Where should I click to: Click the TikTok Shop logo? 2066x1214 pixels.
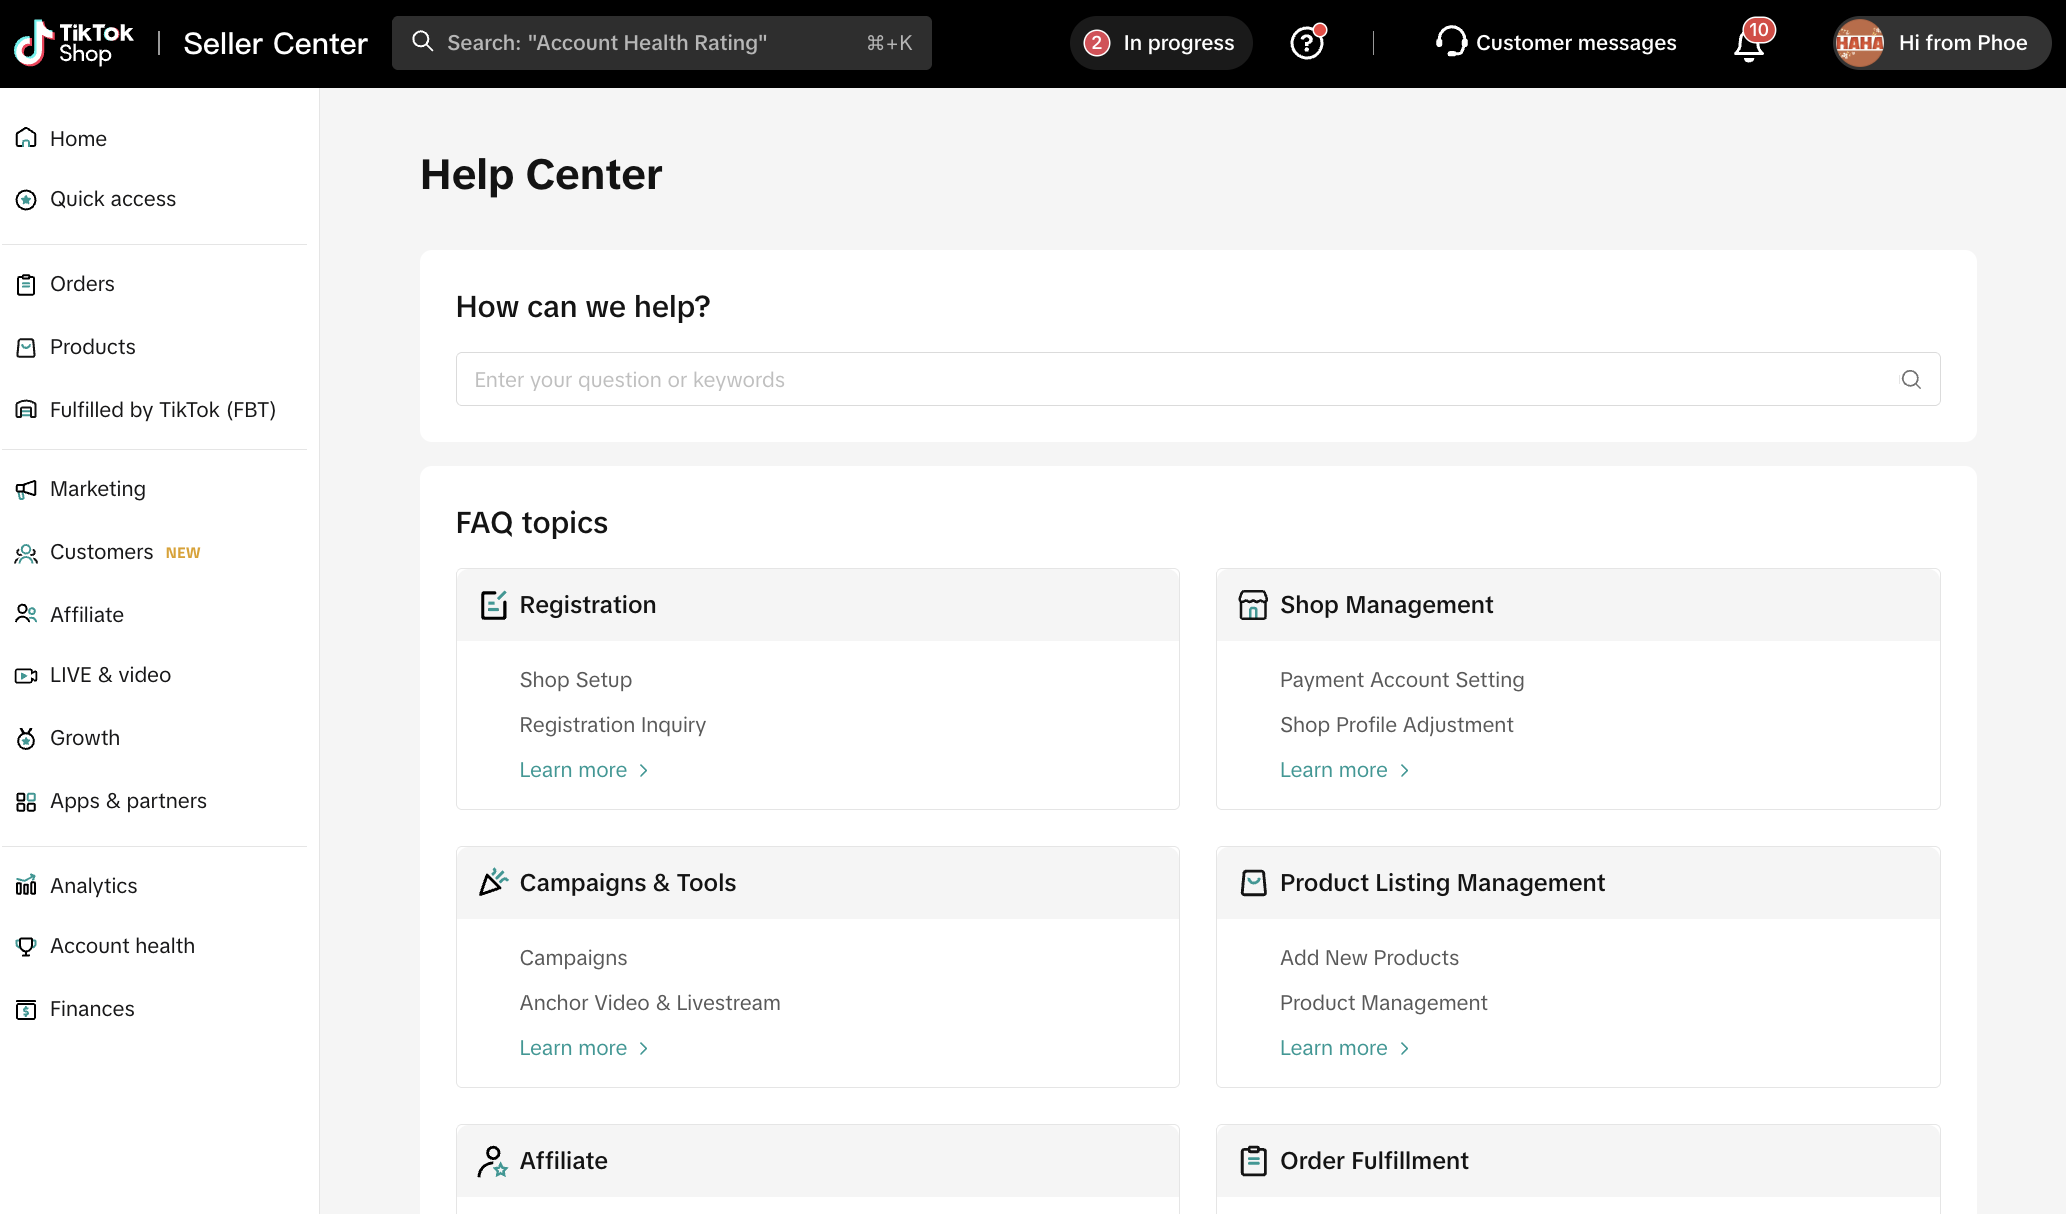pyautogui.click(x=73, y=43)
